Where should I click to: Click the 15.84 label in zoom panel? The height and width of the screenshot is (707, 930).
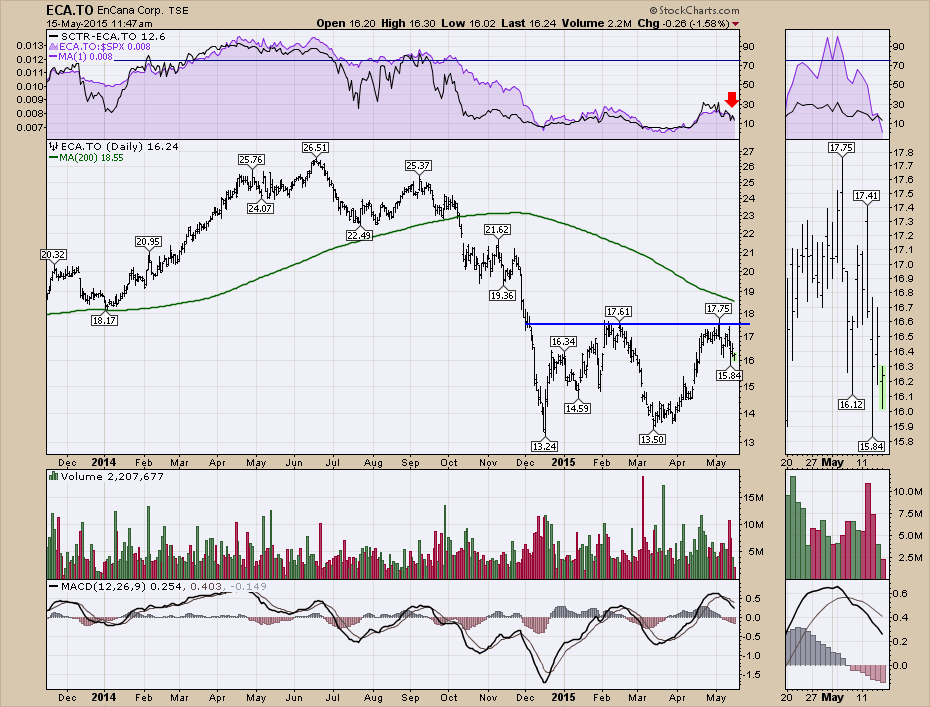pos(871,446)
